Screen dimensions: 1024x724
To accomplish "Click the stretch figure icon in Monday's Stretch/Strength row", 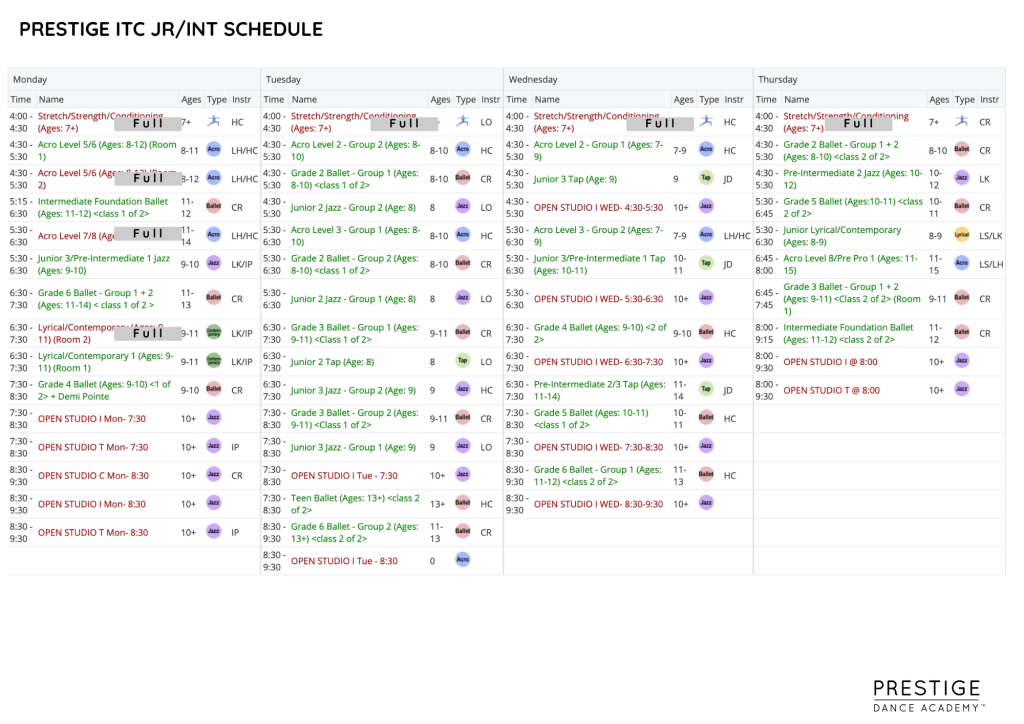I will [214, 121].
